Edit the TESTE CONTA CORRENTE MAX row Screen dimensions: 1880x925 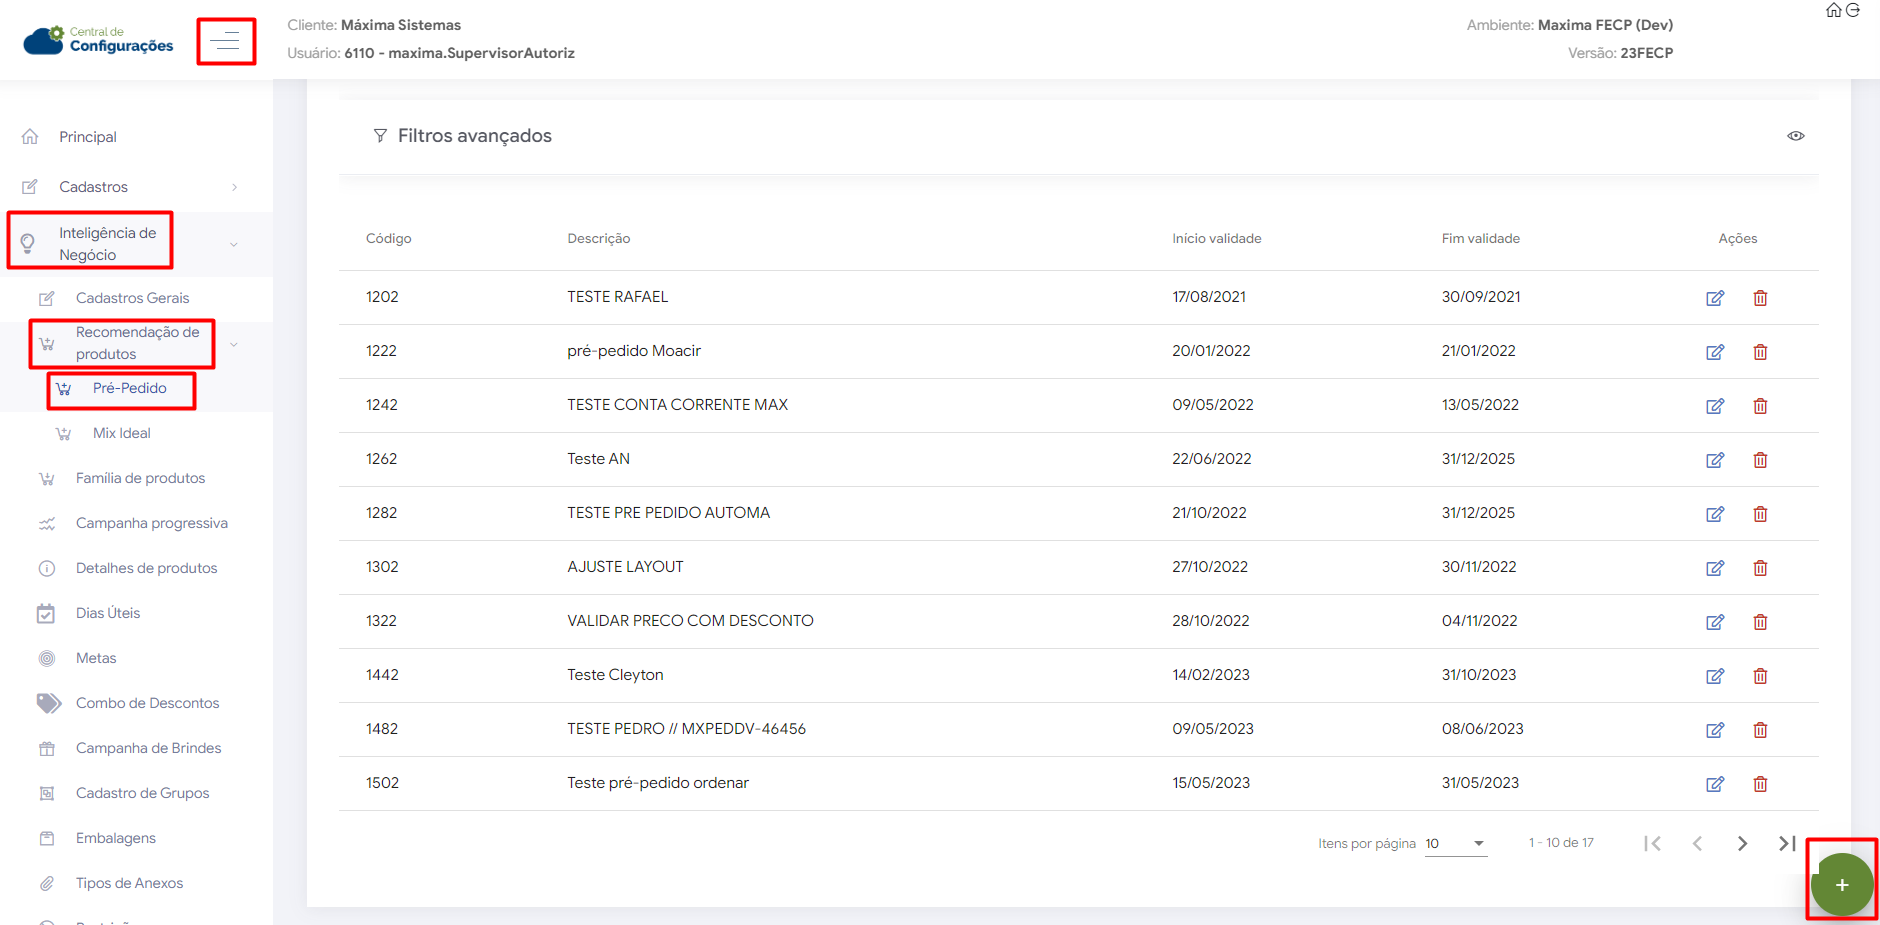click(1715, 406)
